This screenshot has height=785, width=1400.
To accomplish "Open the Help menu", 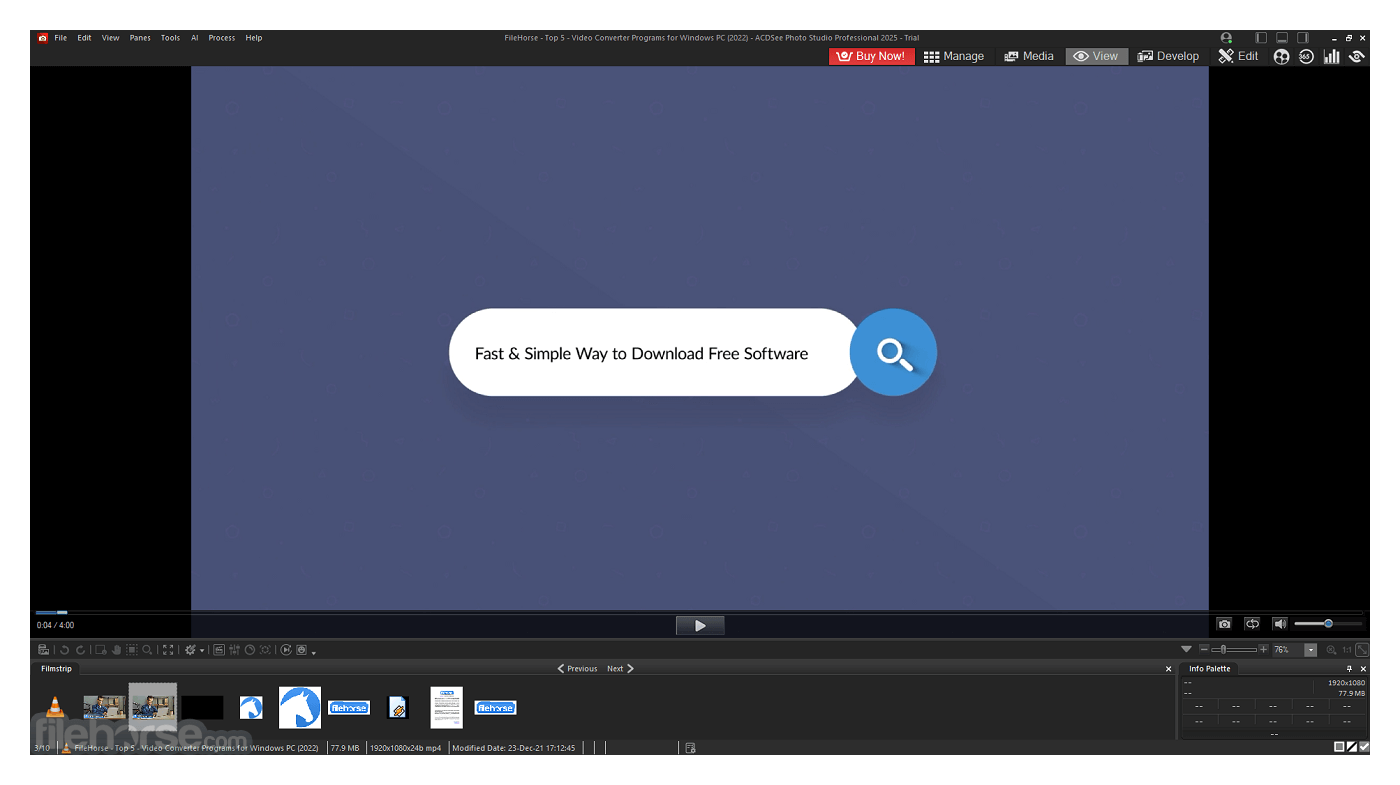I will pos(254,38).
